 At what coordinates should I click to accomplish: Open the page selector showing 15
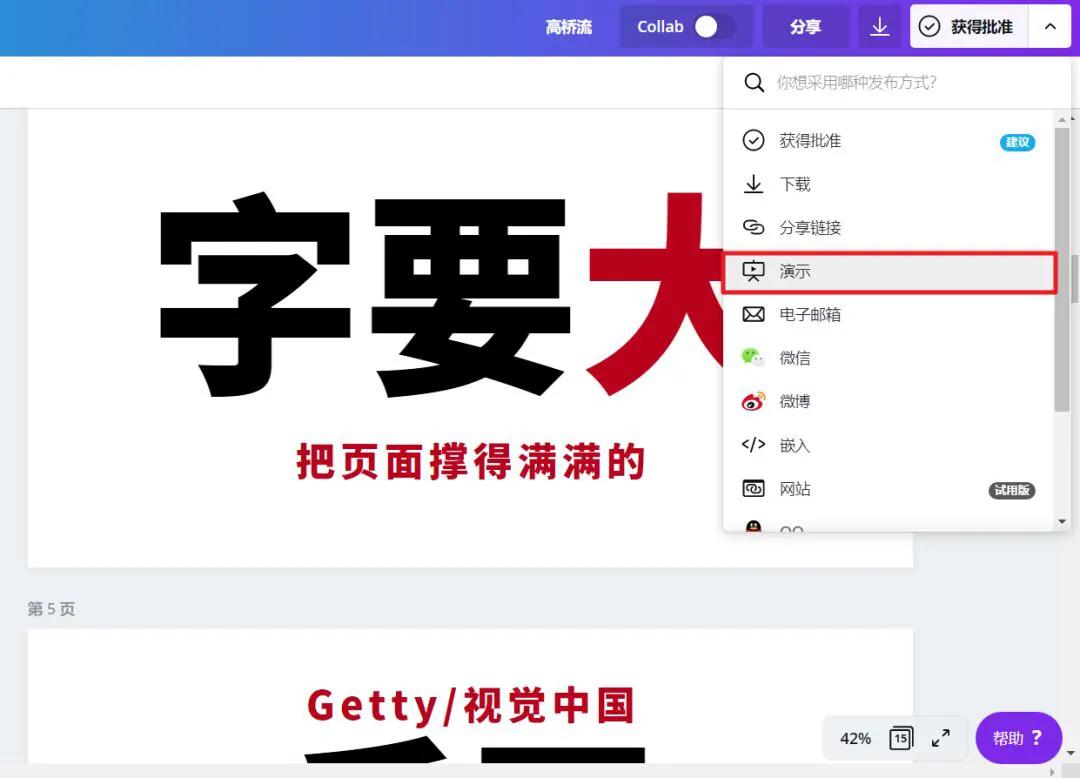pyautogui.click(x=900, y=738)
